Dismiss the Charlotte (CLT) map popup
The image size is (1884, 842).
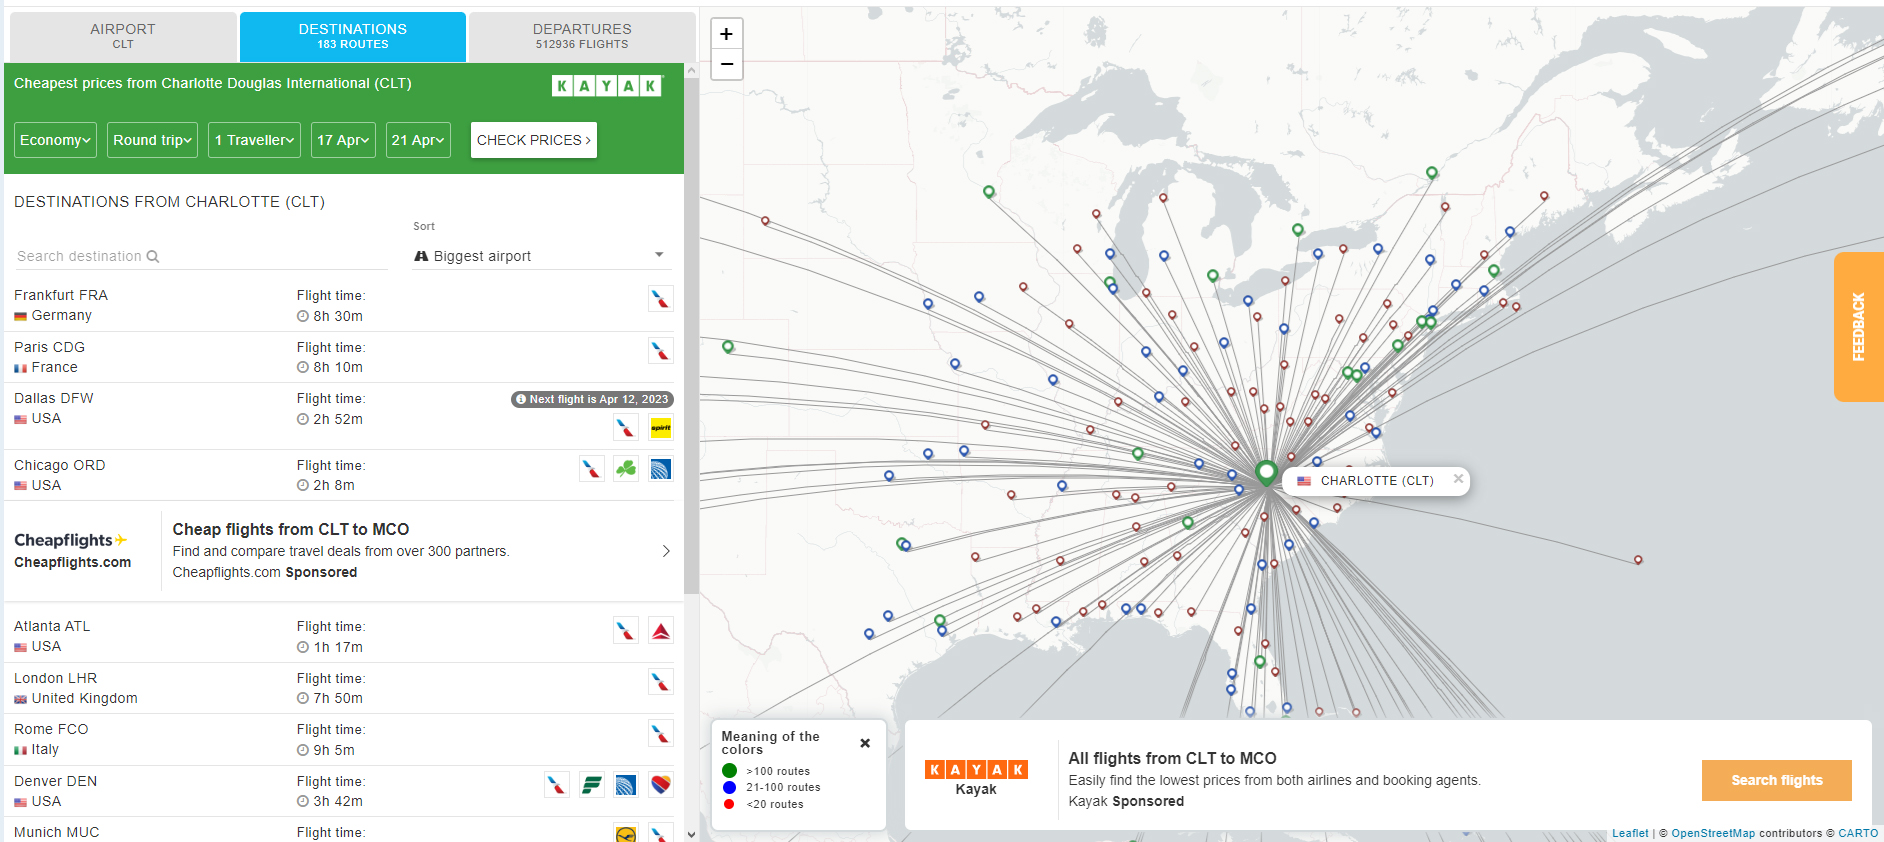point(1458,479)
